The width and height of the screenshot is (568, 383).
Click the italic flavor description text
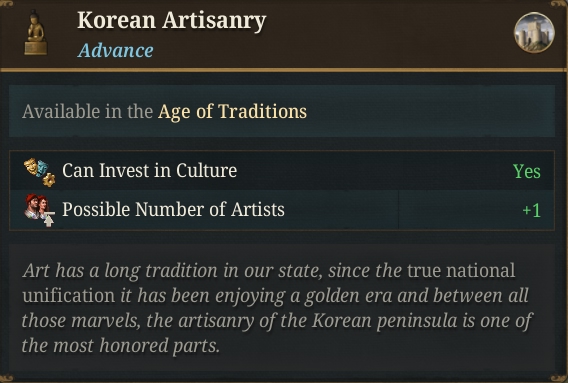(x=277, y=308)
